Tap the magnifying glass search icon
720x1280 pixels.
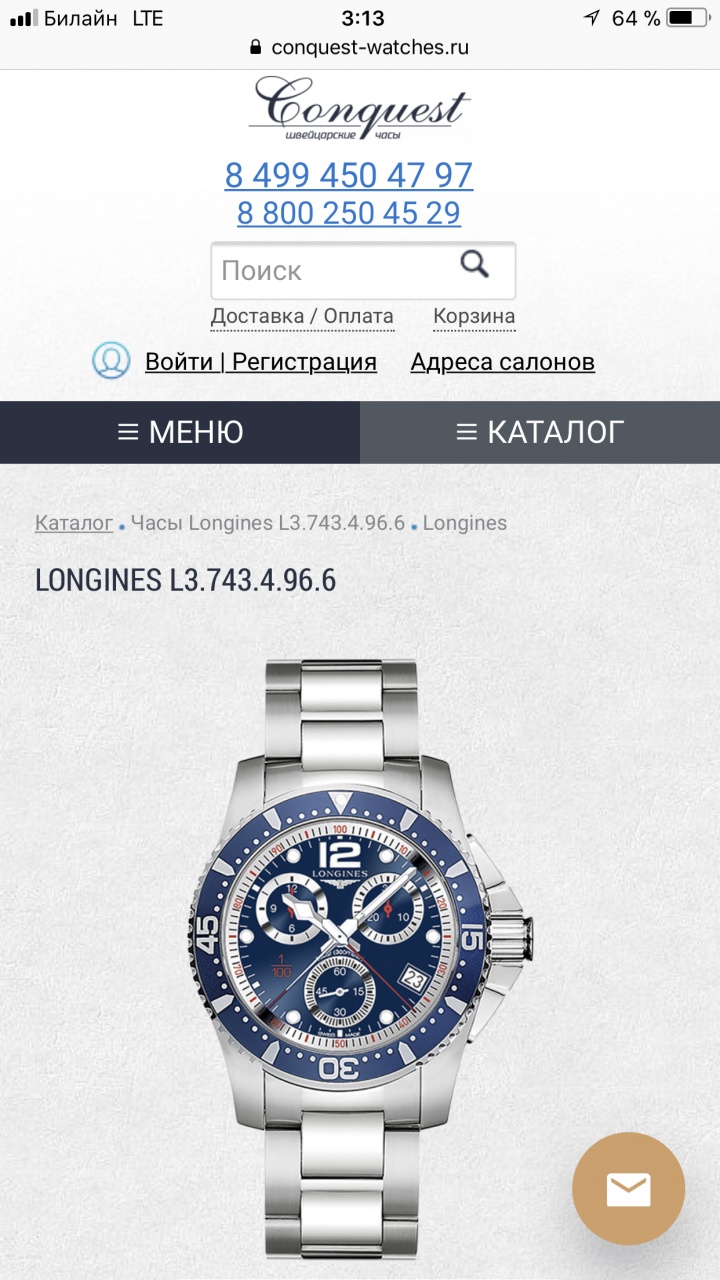474,264
